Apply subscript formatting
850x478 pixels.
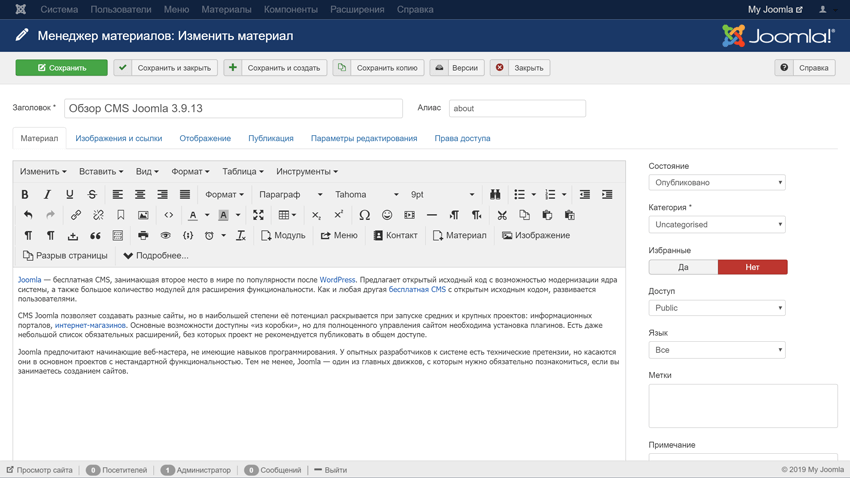click(316, 215)
